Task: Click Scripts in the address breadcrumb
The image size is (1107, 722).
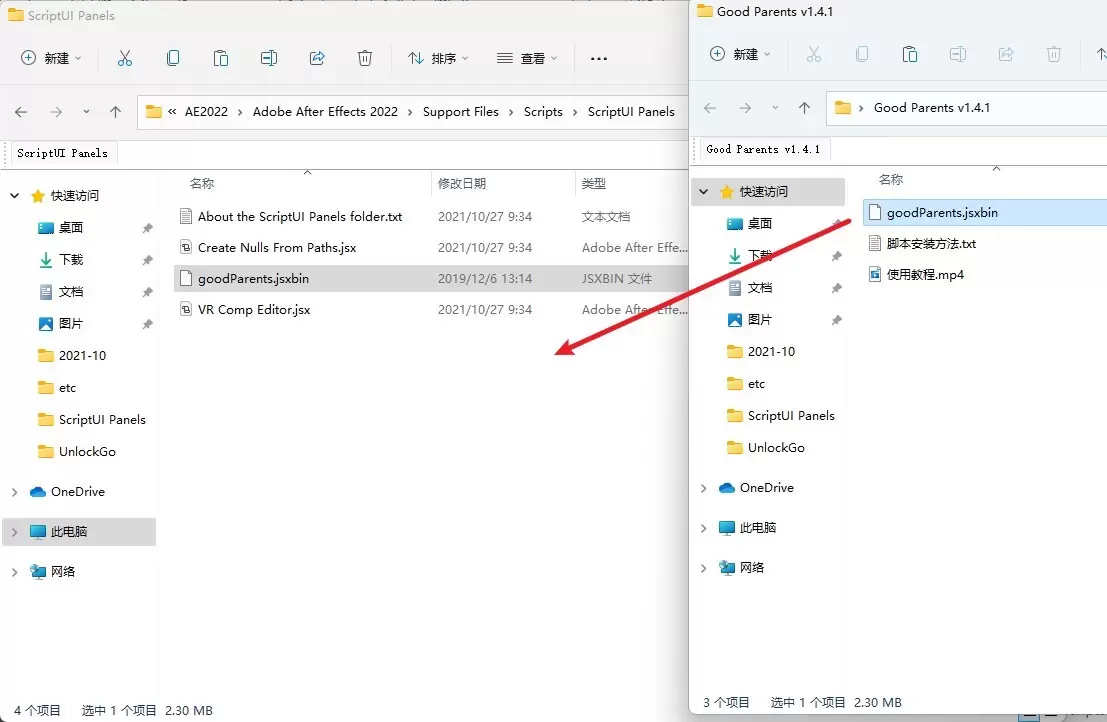Action: point(543,112)
